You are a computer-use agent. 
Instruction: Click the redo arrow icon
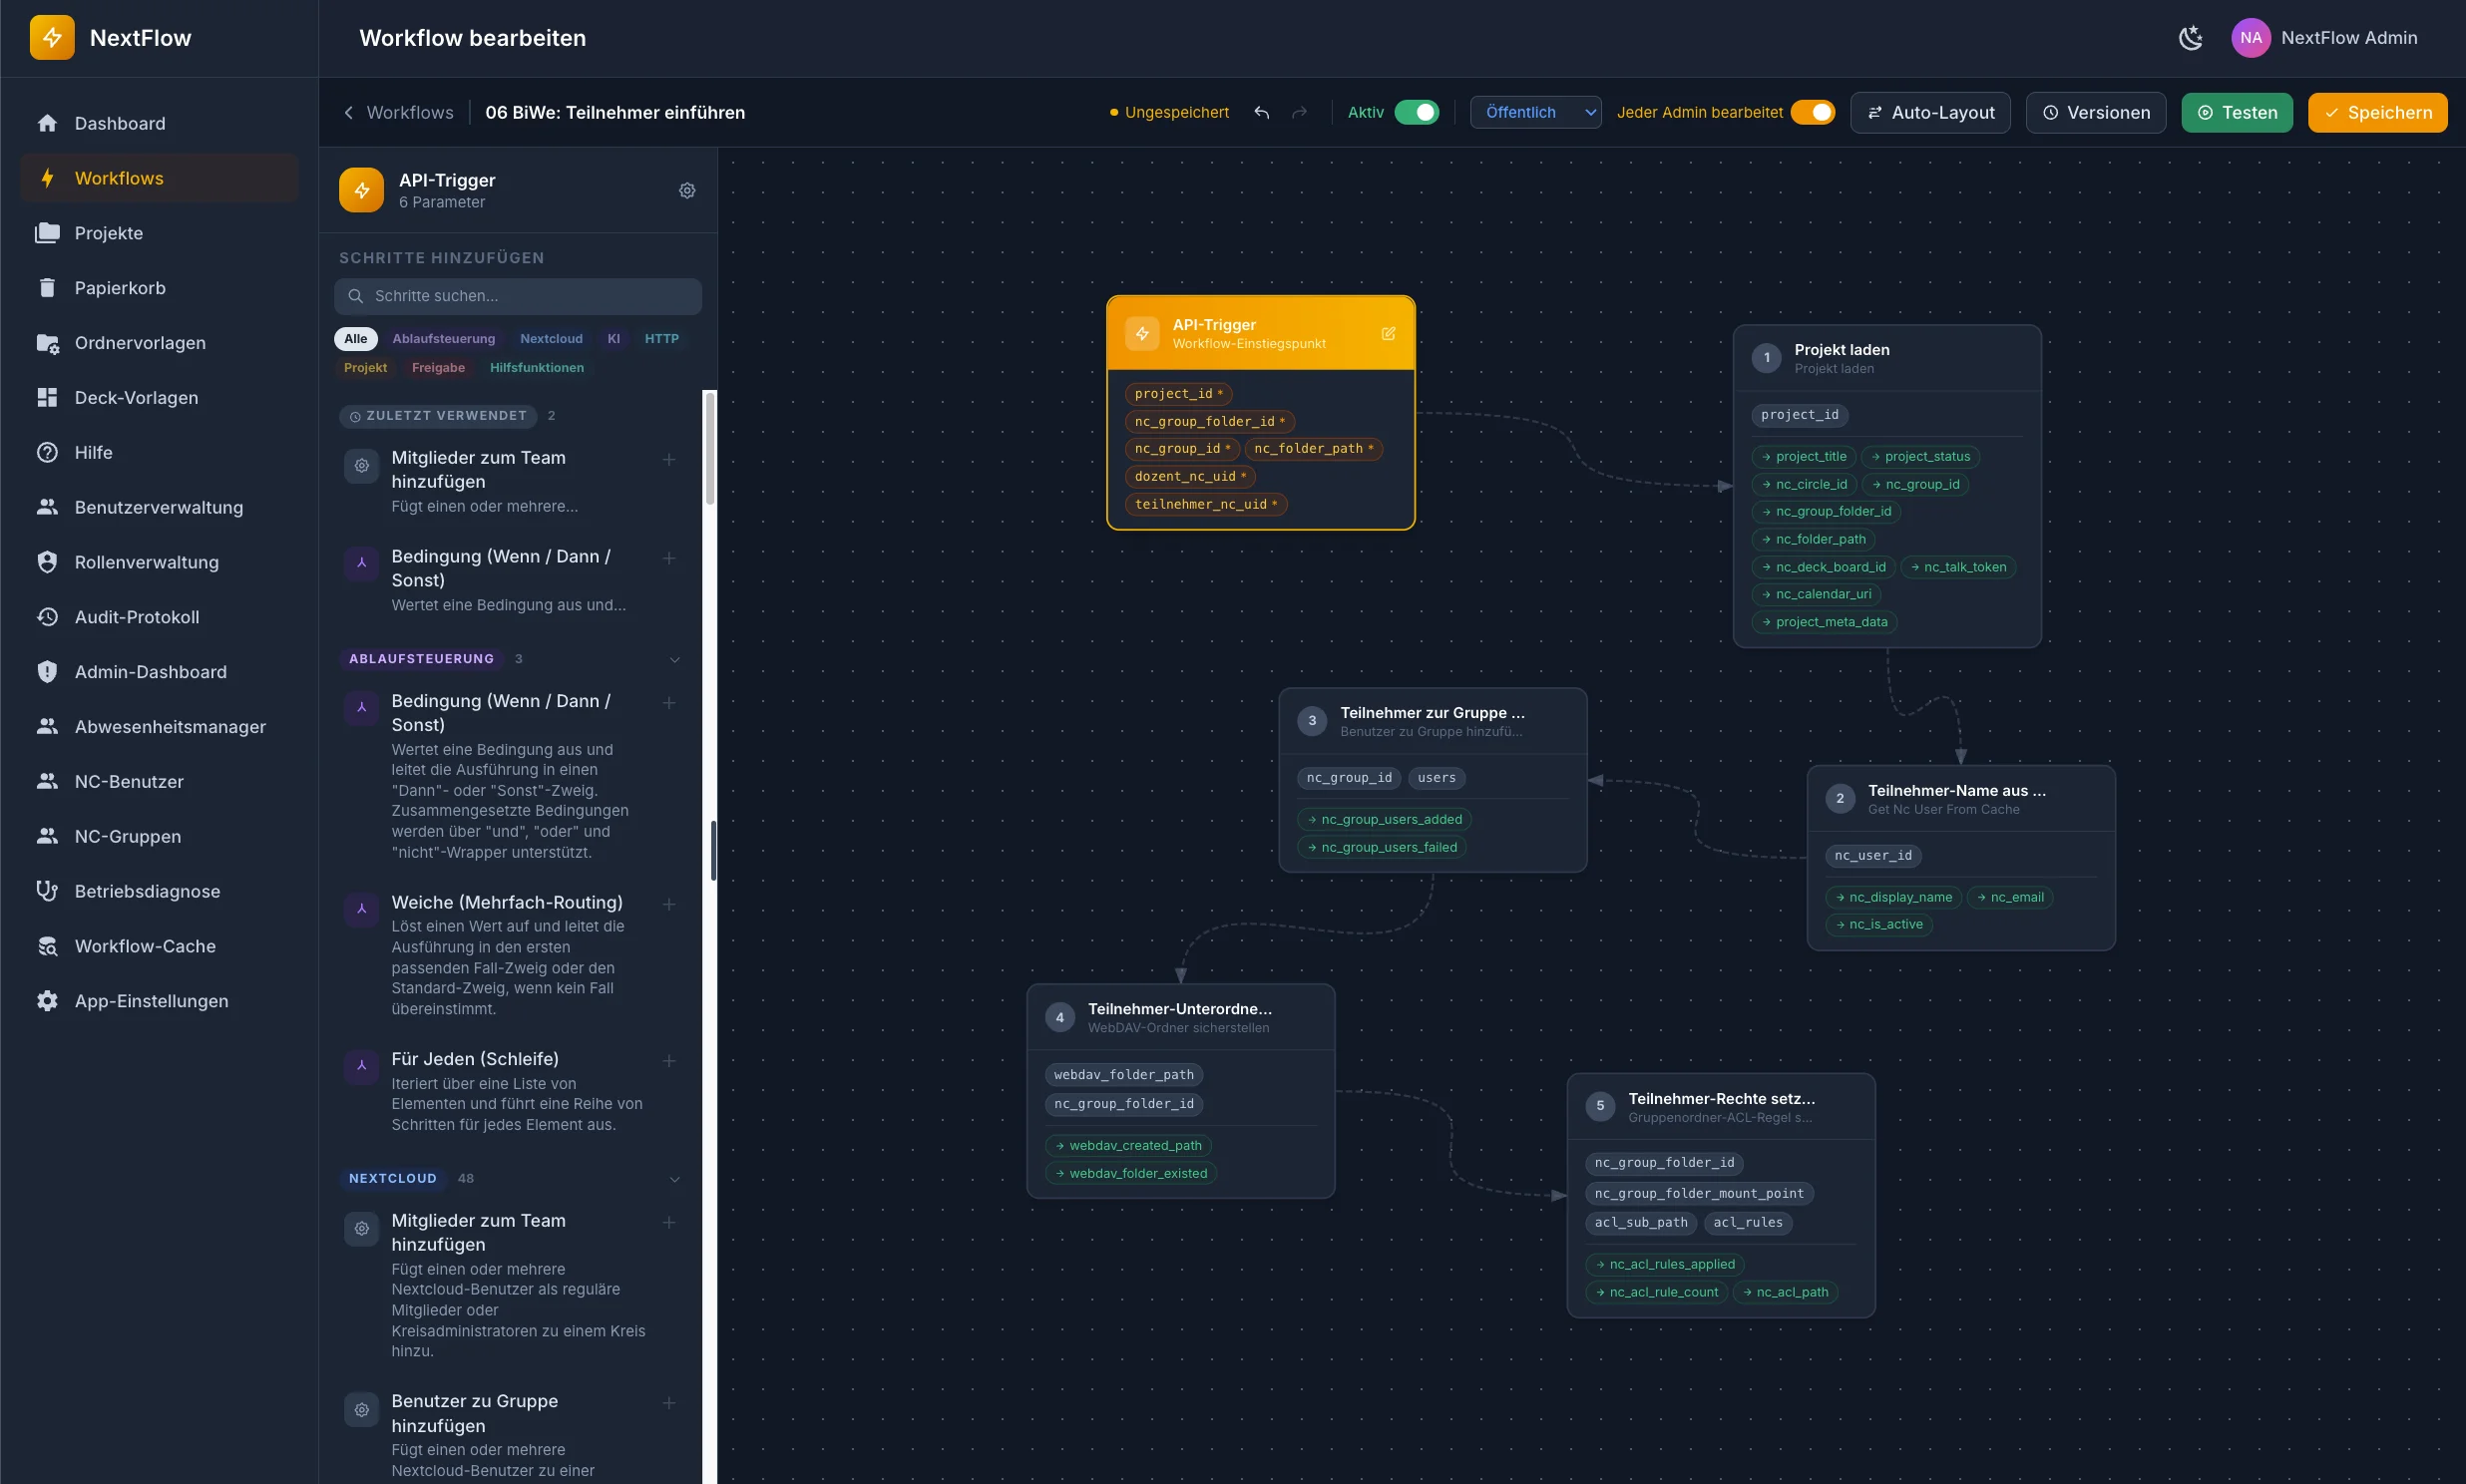tap(1299, 113)
